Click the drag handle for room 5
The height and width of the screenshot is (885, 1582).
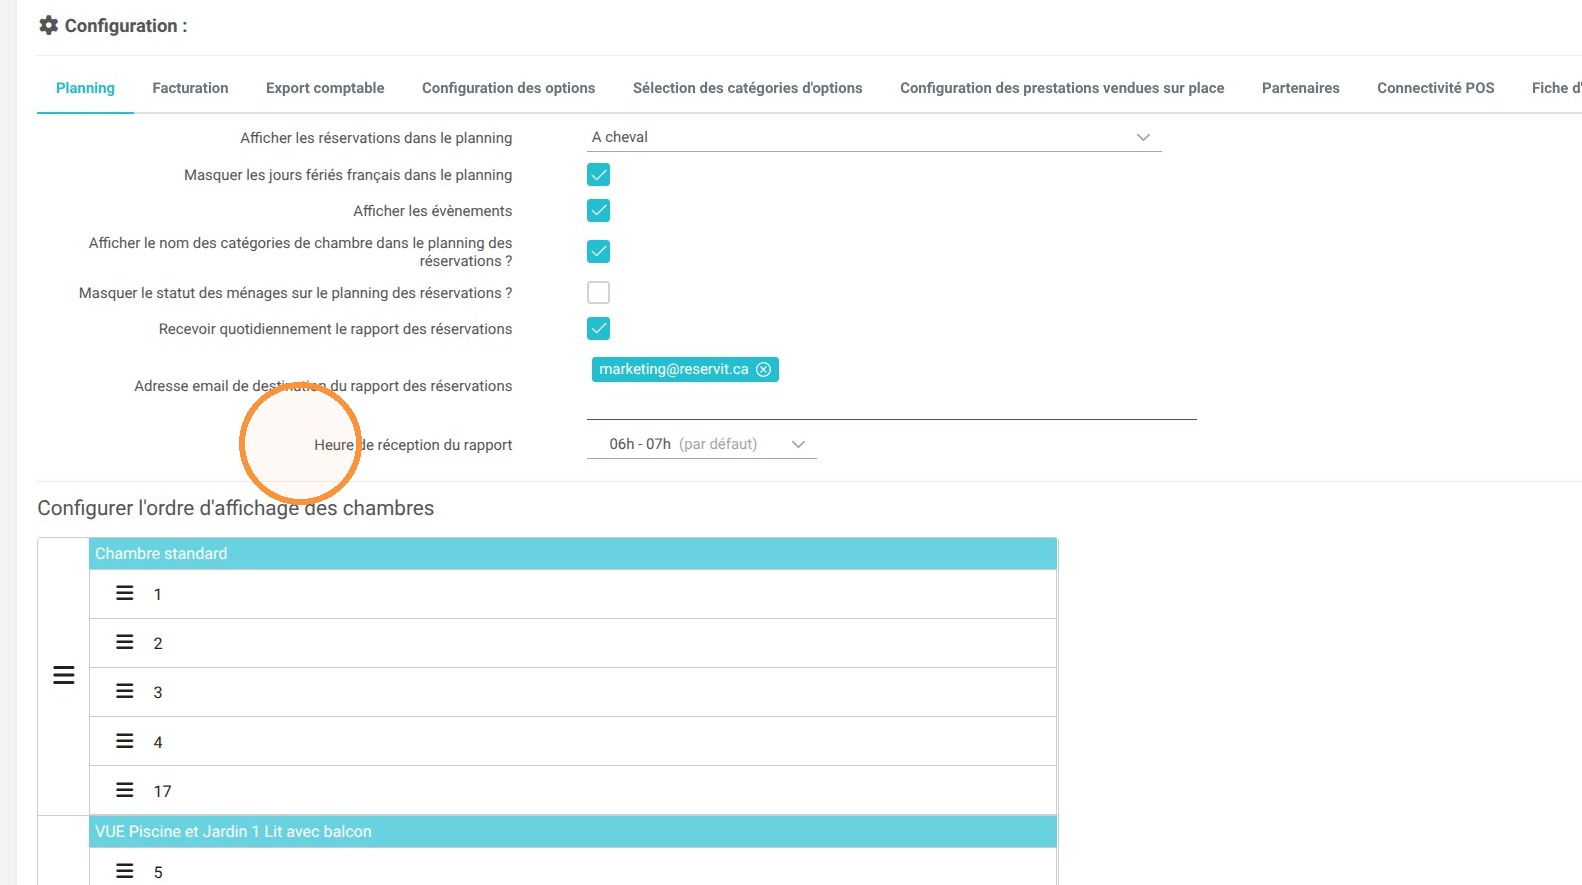125,871
